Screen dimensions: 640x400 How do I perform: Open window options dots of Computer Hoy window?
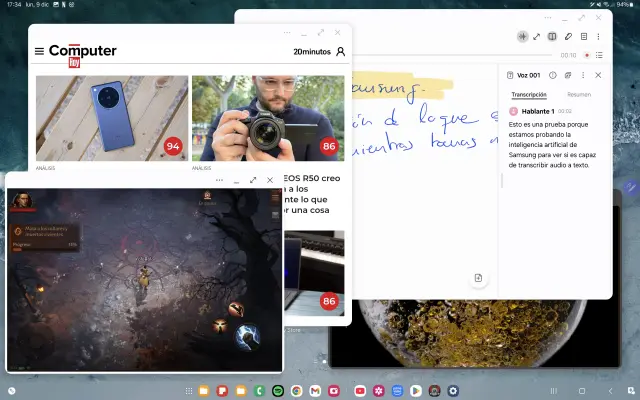pos(287,33)
